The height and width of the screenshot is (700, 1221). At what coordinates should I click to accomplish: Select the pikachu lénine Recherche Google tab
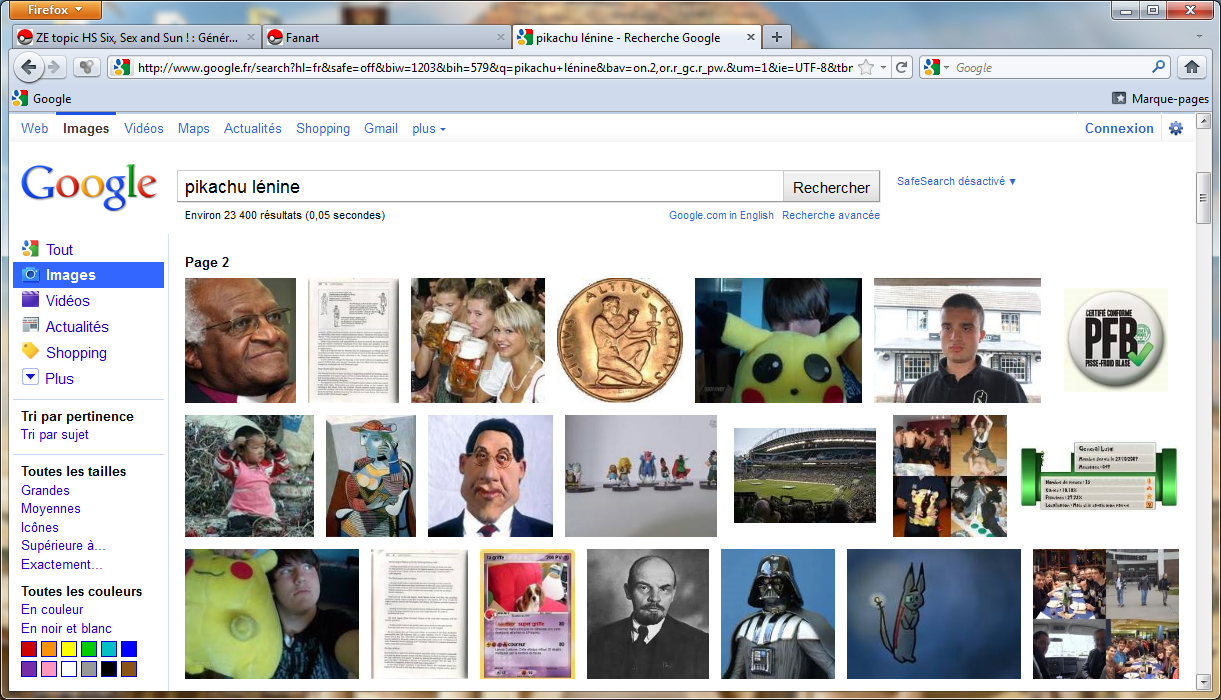(x=636, y=38)
